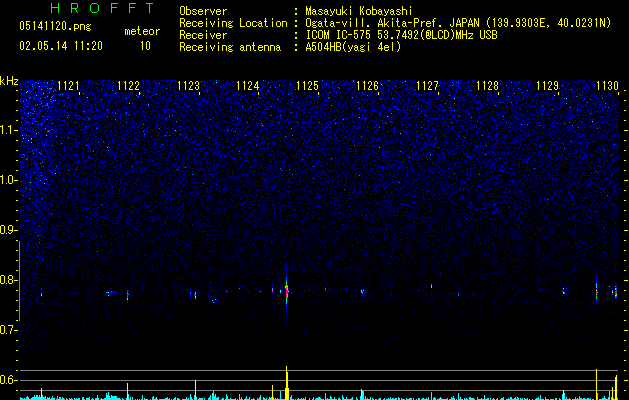Click the meteor echo just after 1122
The width and height of the screenshot is (629, 400).
128,296
